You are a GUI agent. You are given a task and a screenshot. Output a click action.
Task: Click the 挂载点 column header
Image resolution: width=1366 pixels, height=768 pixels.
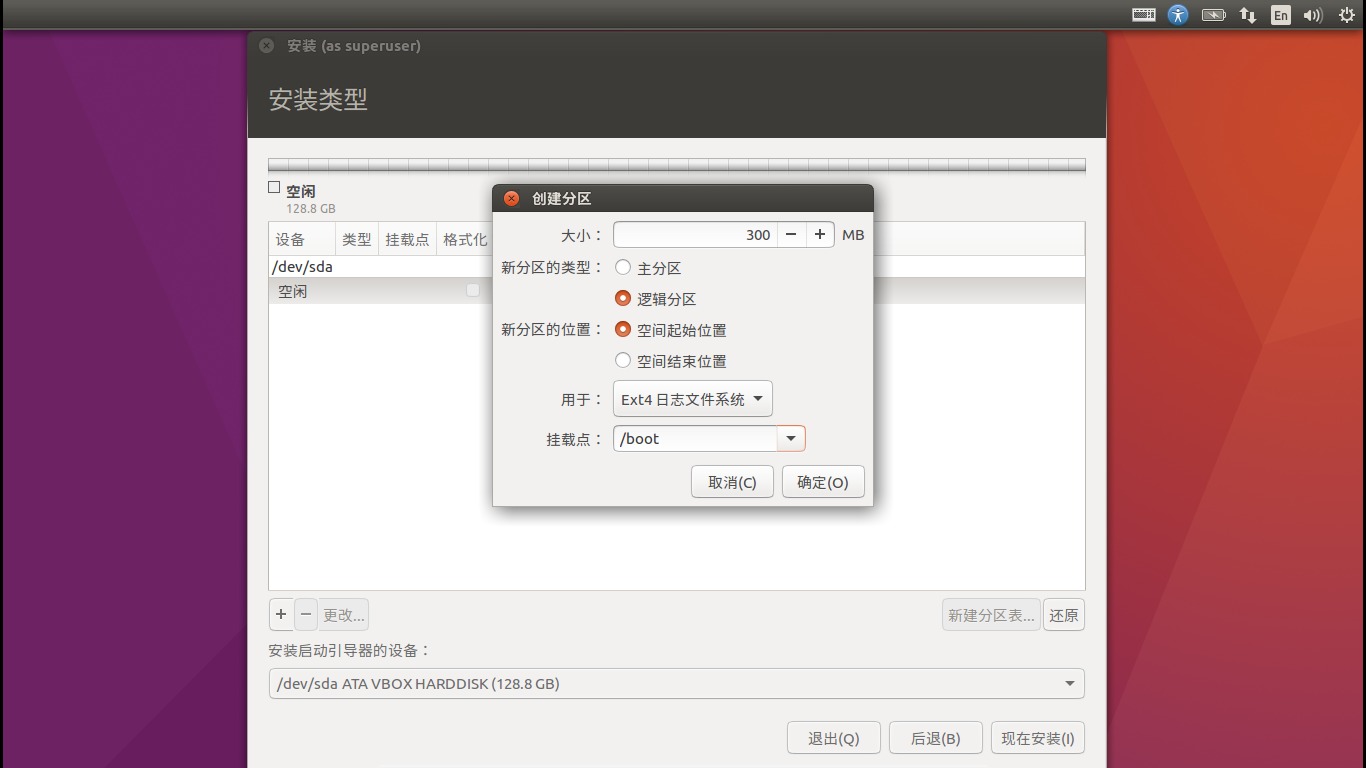407,238
